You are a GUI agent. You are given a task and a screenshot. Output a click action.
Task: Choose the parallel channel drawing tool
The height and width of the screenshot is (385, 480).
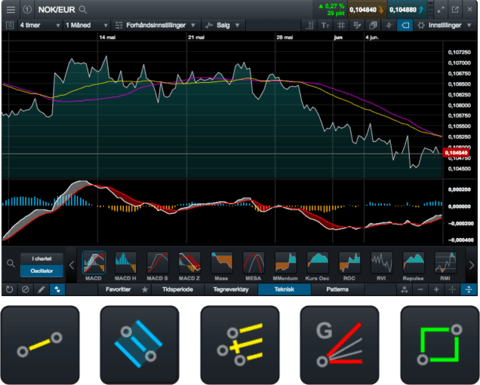139,345
